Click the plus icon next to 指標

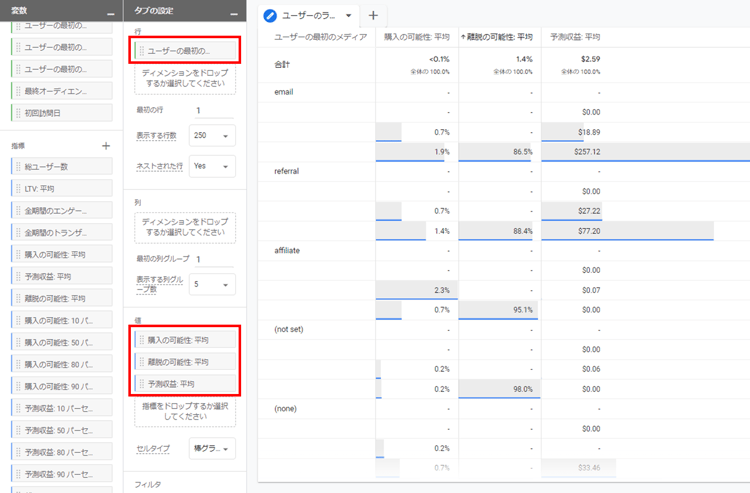(x=106, y=146)
